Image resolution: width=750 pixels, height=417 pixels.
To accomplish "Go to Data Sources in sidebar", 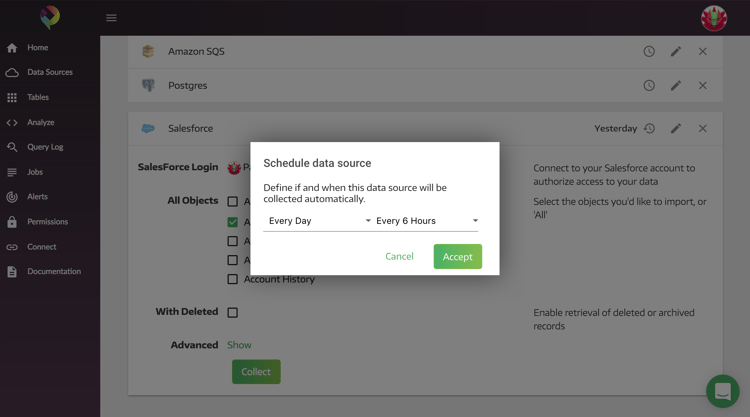I will (x=49, y=73).
